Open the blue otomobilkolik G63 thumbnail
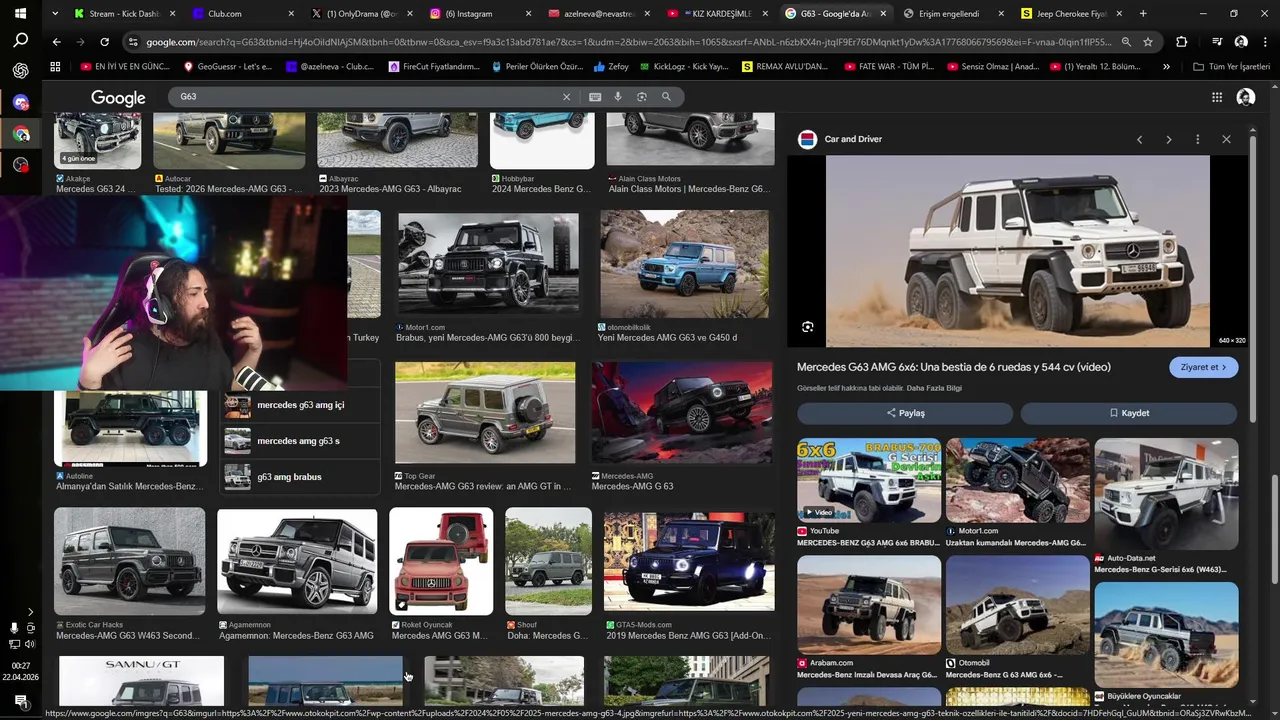 tap(685, 265)
